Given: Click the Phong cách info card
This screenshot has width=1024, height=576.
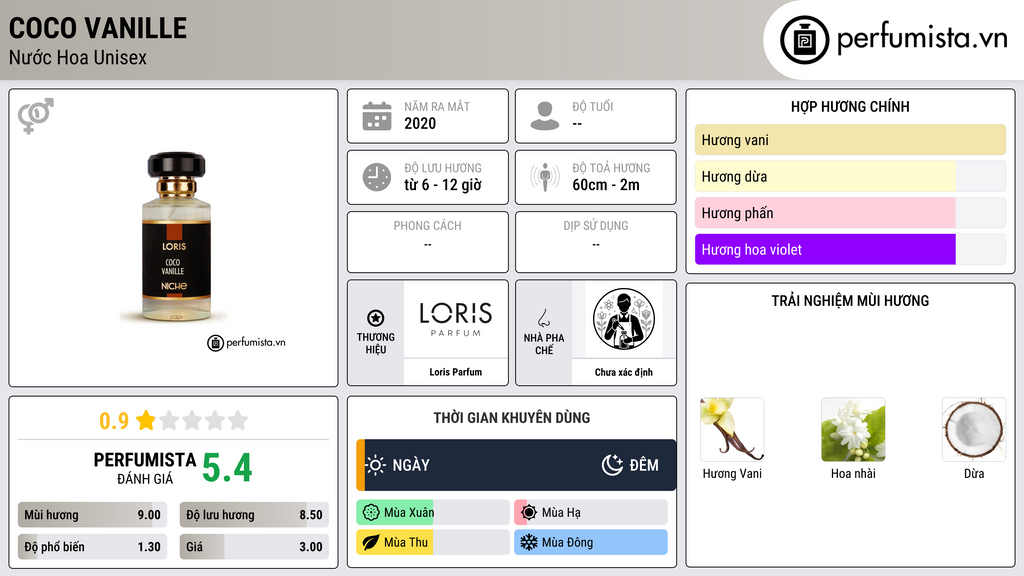Looking at the screenshot, I should coord(428,242).
